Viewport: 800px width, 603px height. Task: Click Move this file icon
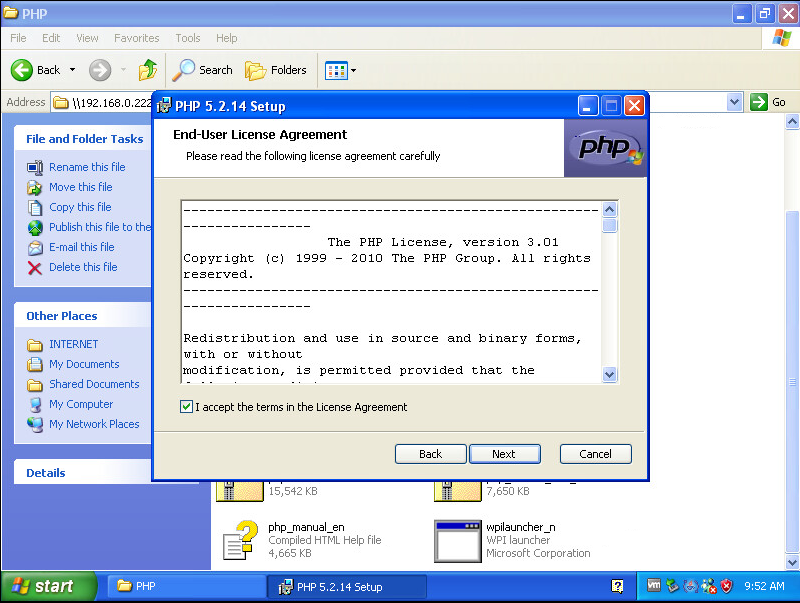(x=35, y=187)
